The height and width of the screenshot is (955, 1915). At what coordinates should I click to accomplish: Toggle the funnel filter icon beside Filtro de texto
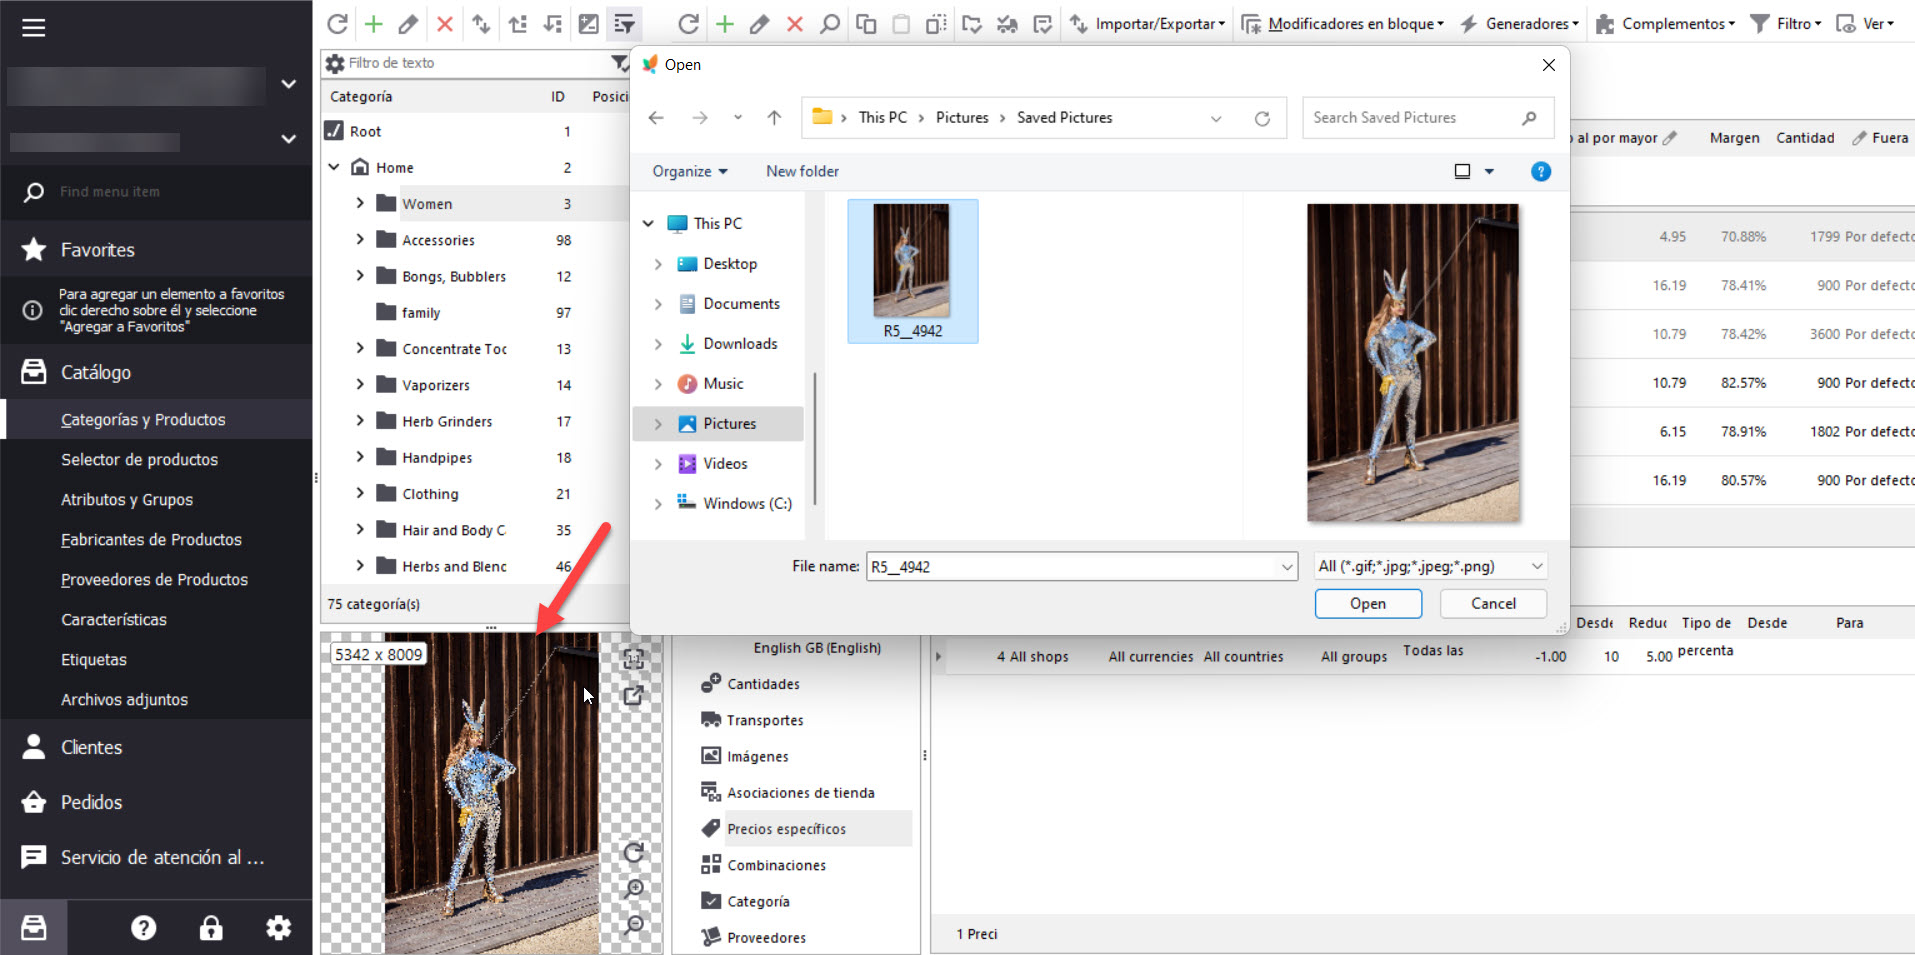click(x=620, y=63)
